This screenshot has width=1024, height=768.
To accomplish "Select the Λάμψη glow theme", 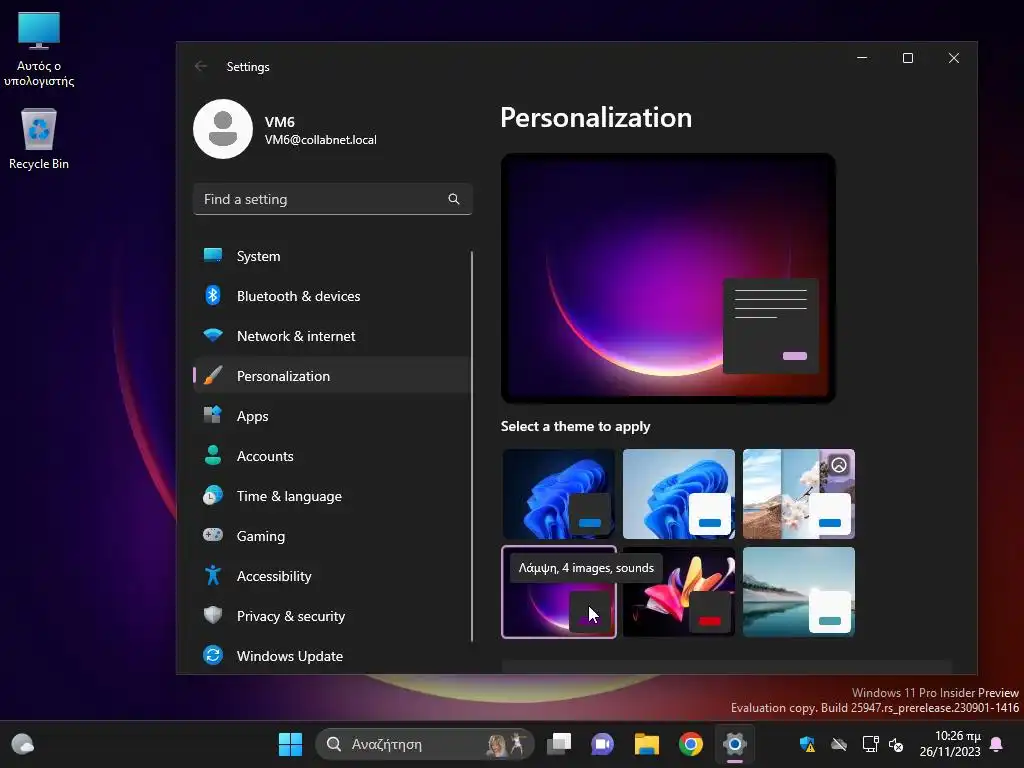I will coord(558,592).
